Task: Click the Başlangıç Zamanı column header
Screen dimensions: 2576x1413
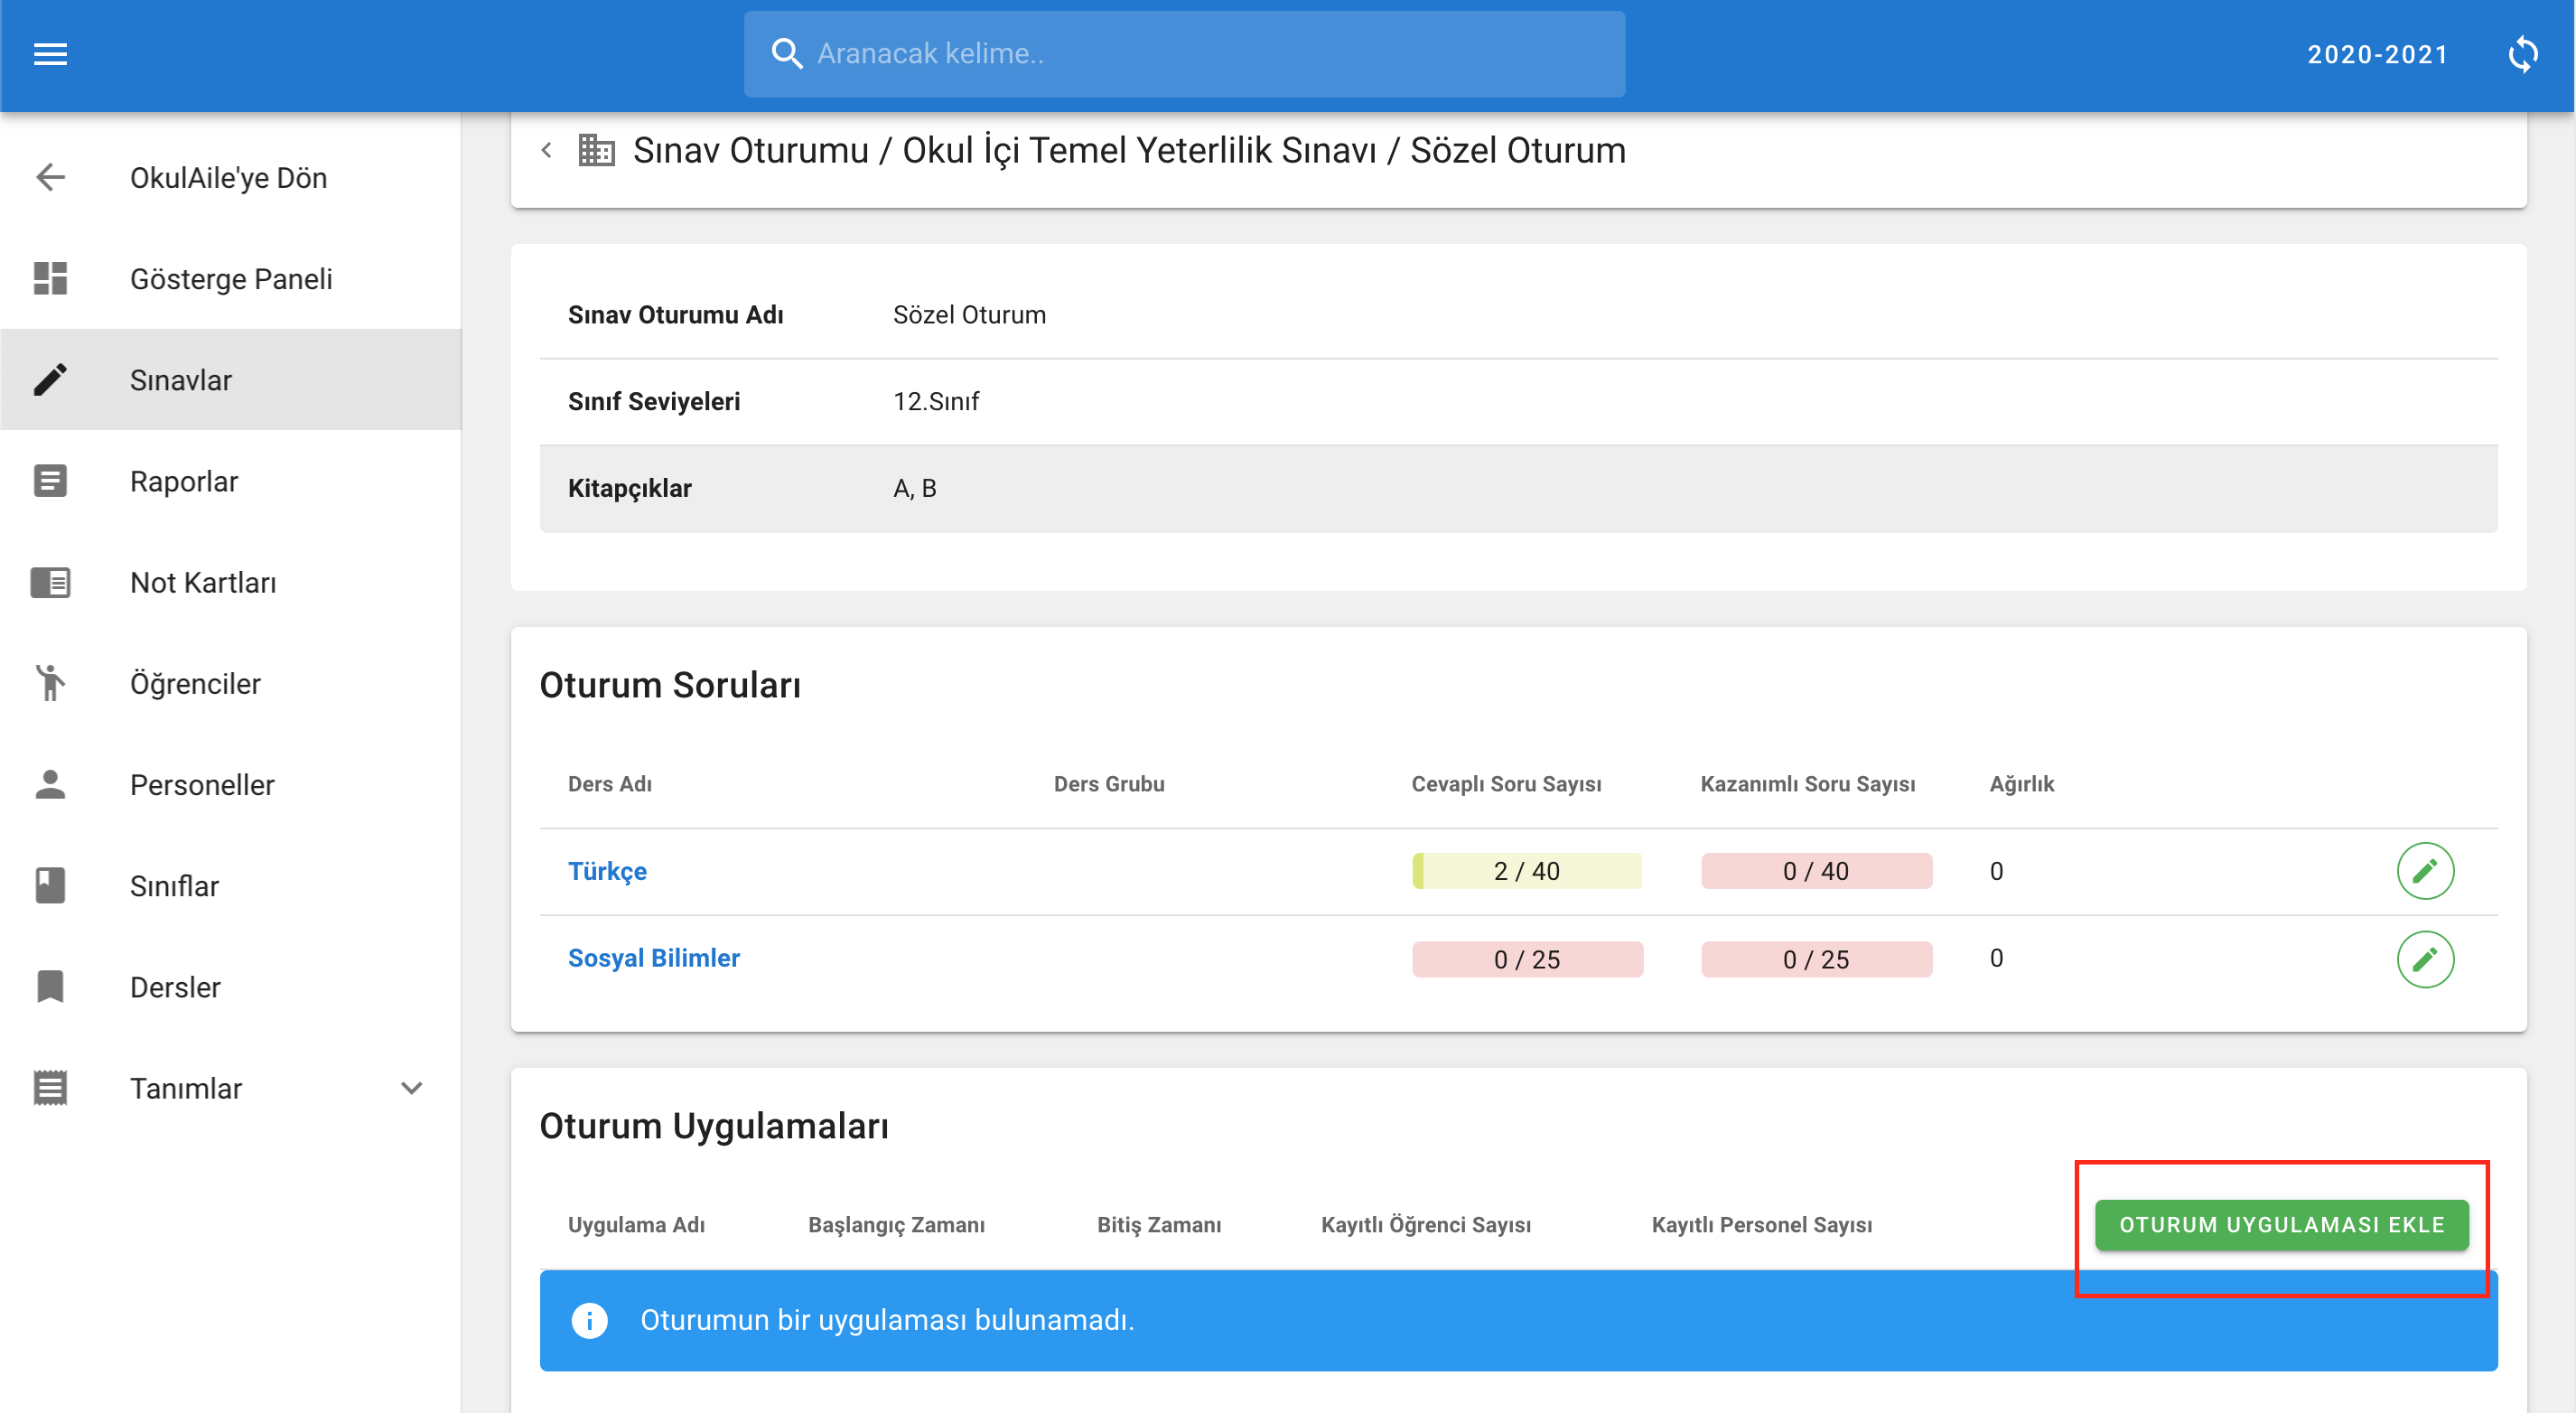Action: [x=896, y=1225]
